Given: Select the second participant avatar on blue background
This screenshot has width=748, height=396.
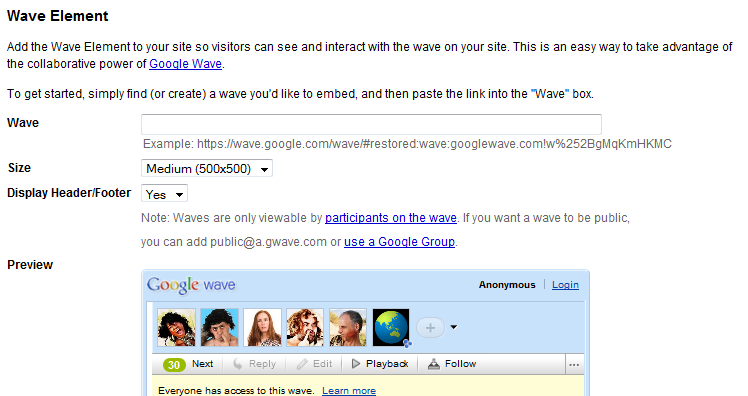Looking at the screenshot, I should point(219,327).
